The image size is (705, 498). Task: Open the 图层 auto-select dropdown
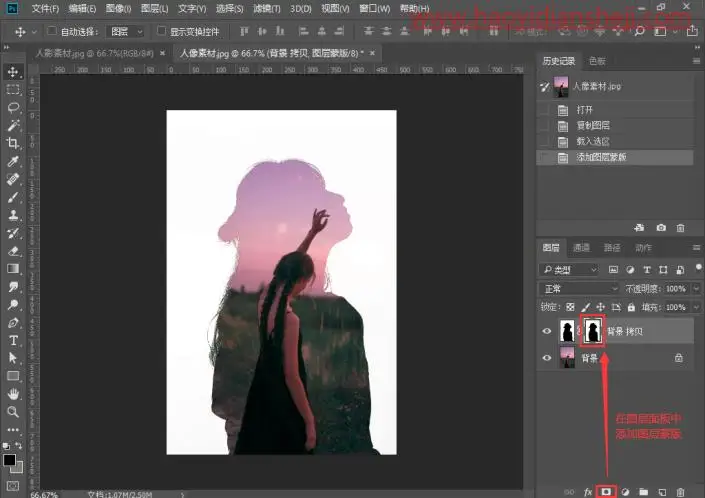click(x=125, y=31)
